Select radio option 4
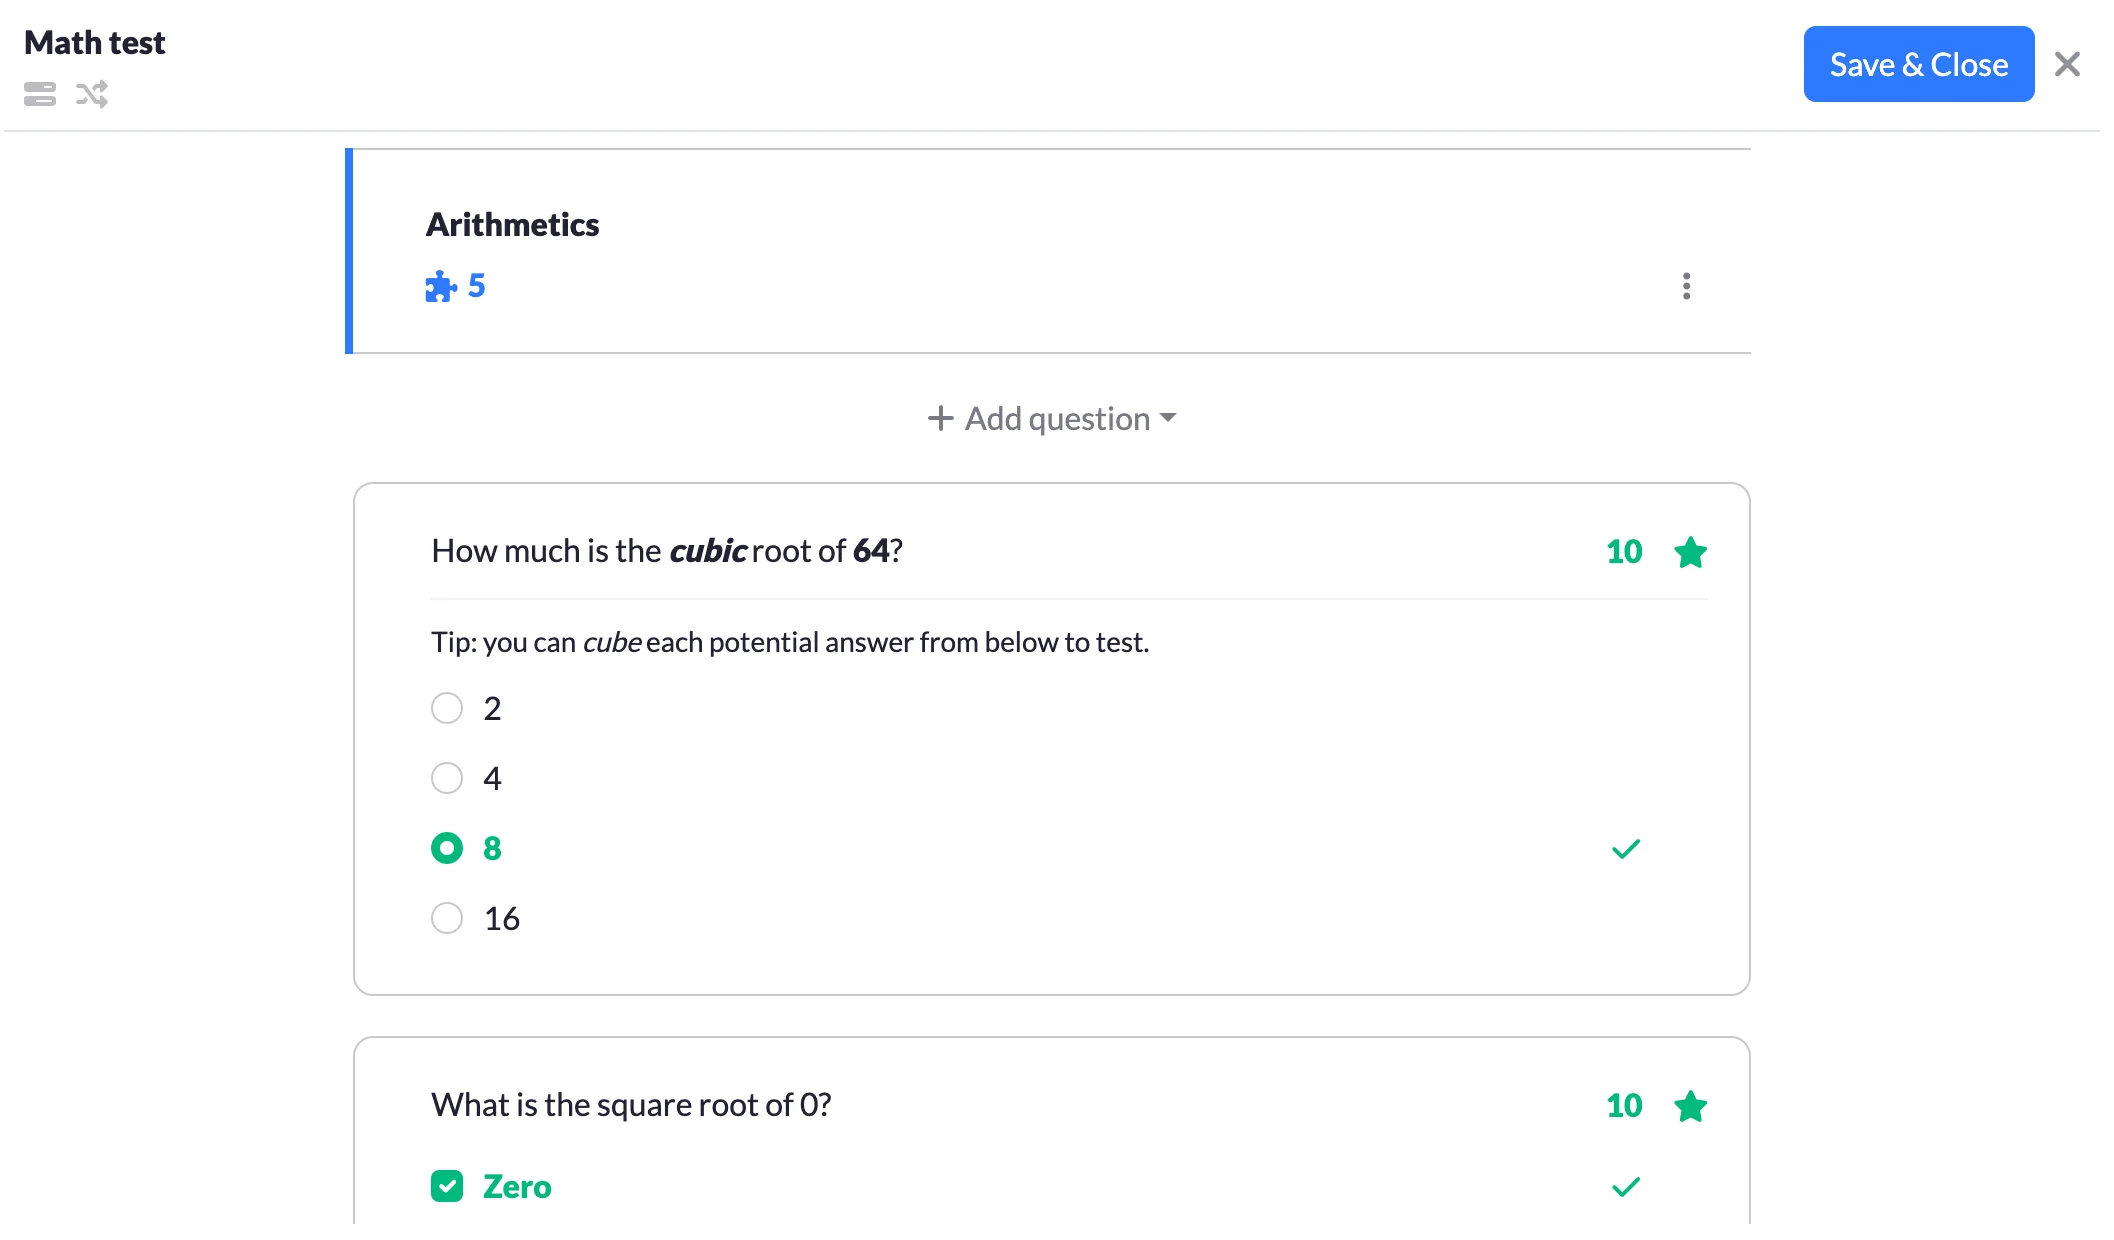Viewport: 2114px width, 1240px height. point(447,778)
